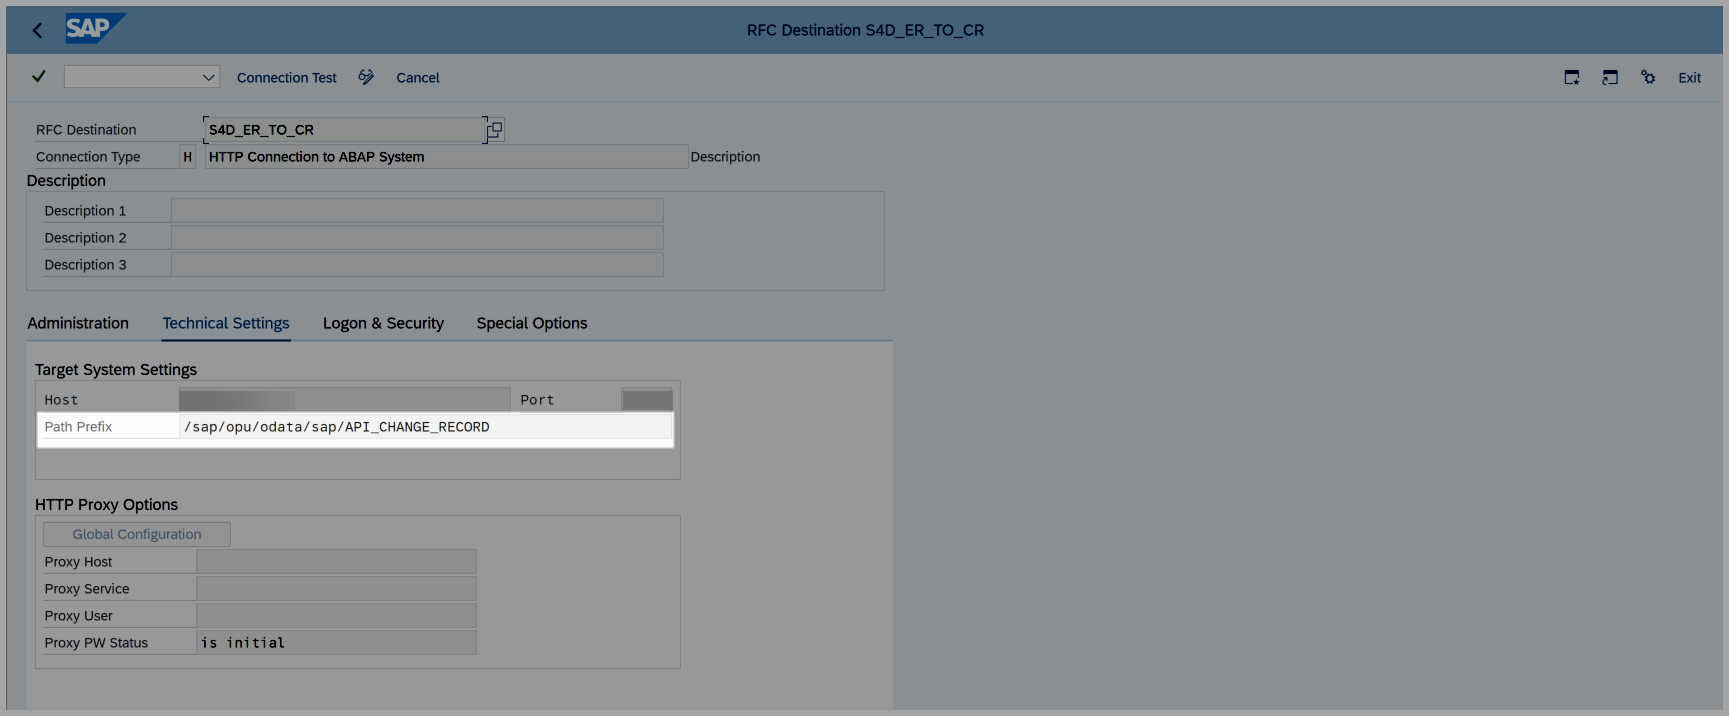This screenshot has height=716, width=1729.
Task: Select the Technical Settings tab
Action: click(226, 323)
